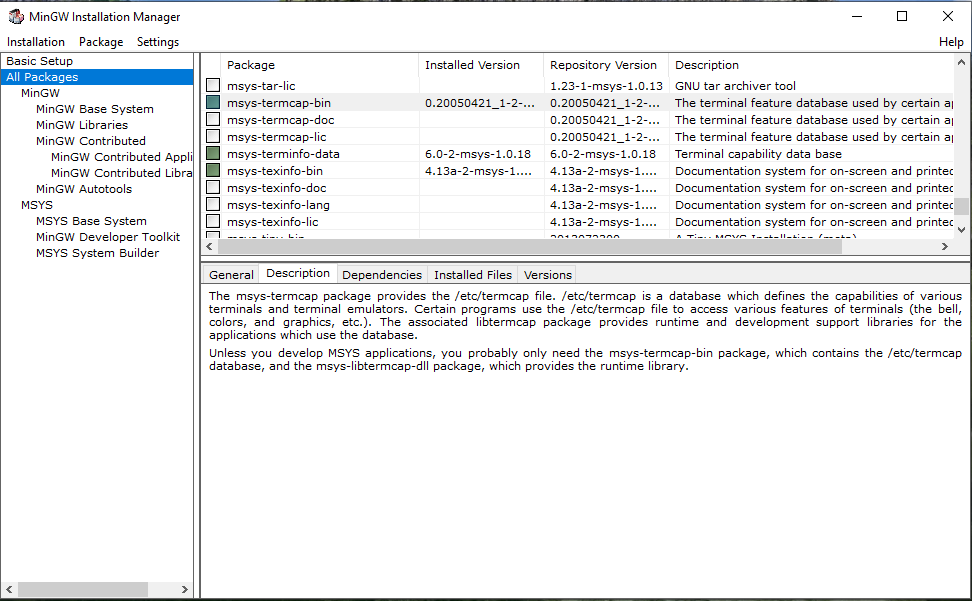Click the MinGW application icon in title bar
The image size is (972, 601).
[x=16, y=16]
